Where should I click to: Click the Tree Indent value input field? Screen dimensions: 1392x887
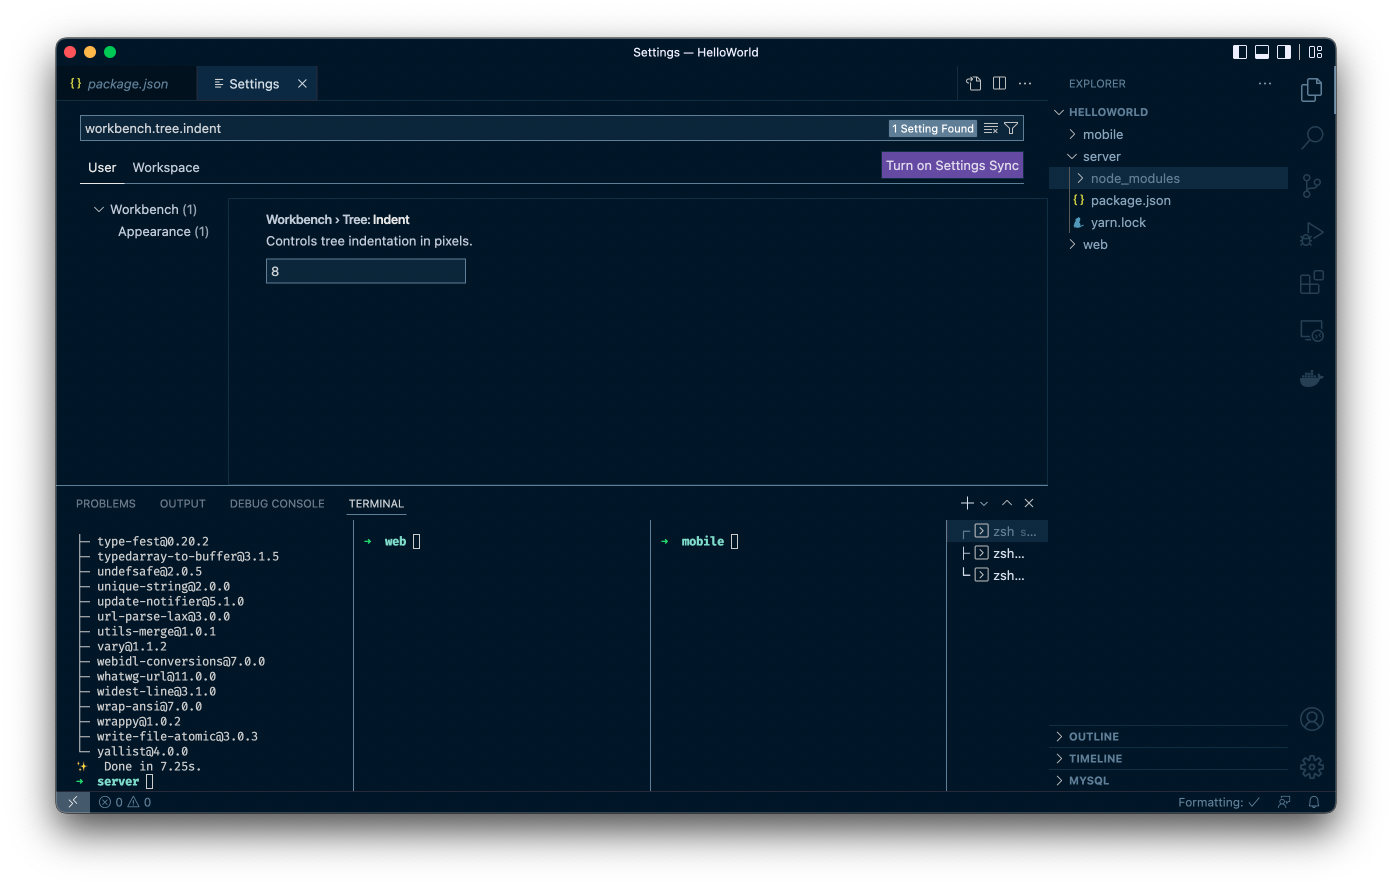coord(365,271)
